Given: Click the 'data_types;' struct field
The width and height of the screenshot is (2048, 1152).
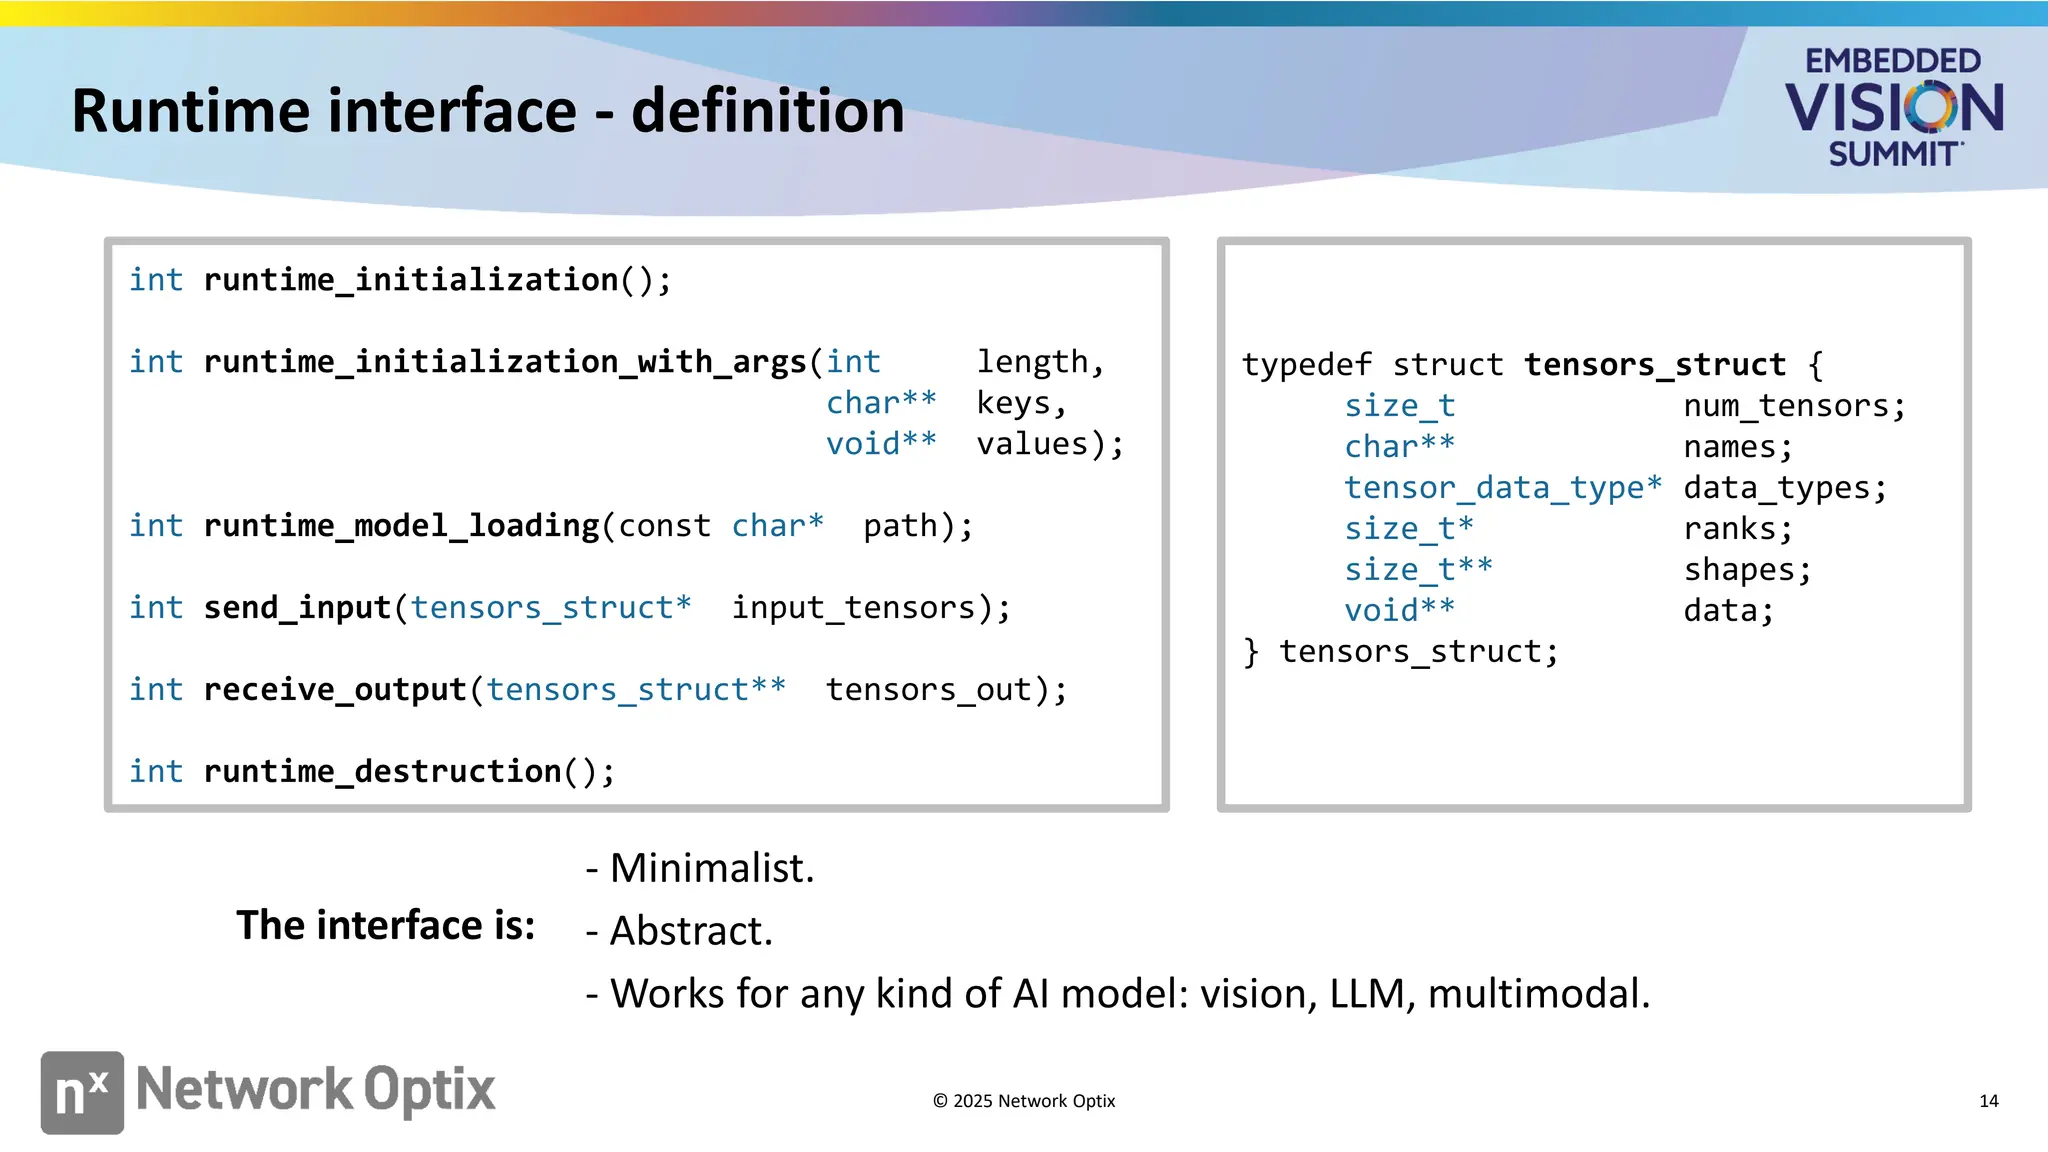Looking at the screenshot, I should click(1785, 488).
